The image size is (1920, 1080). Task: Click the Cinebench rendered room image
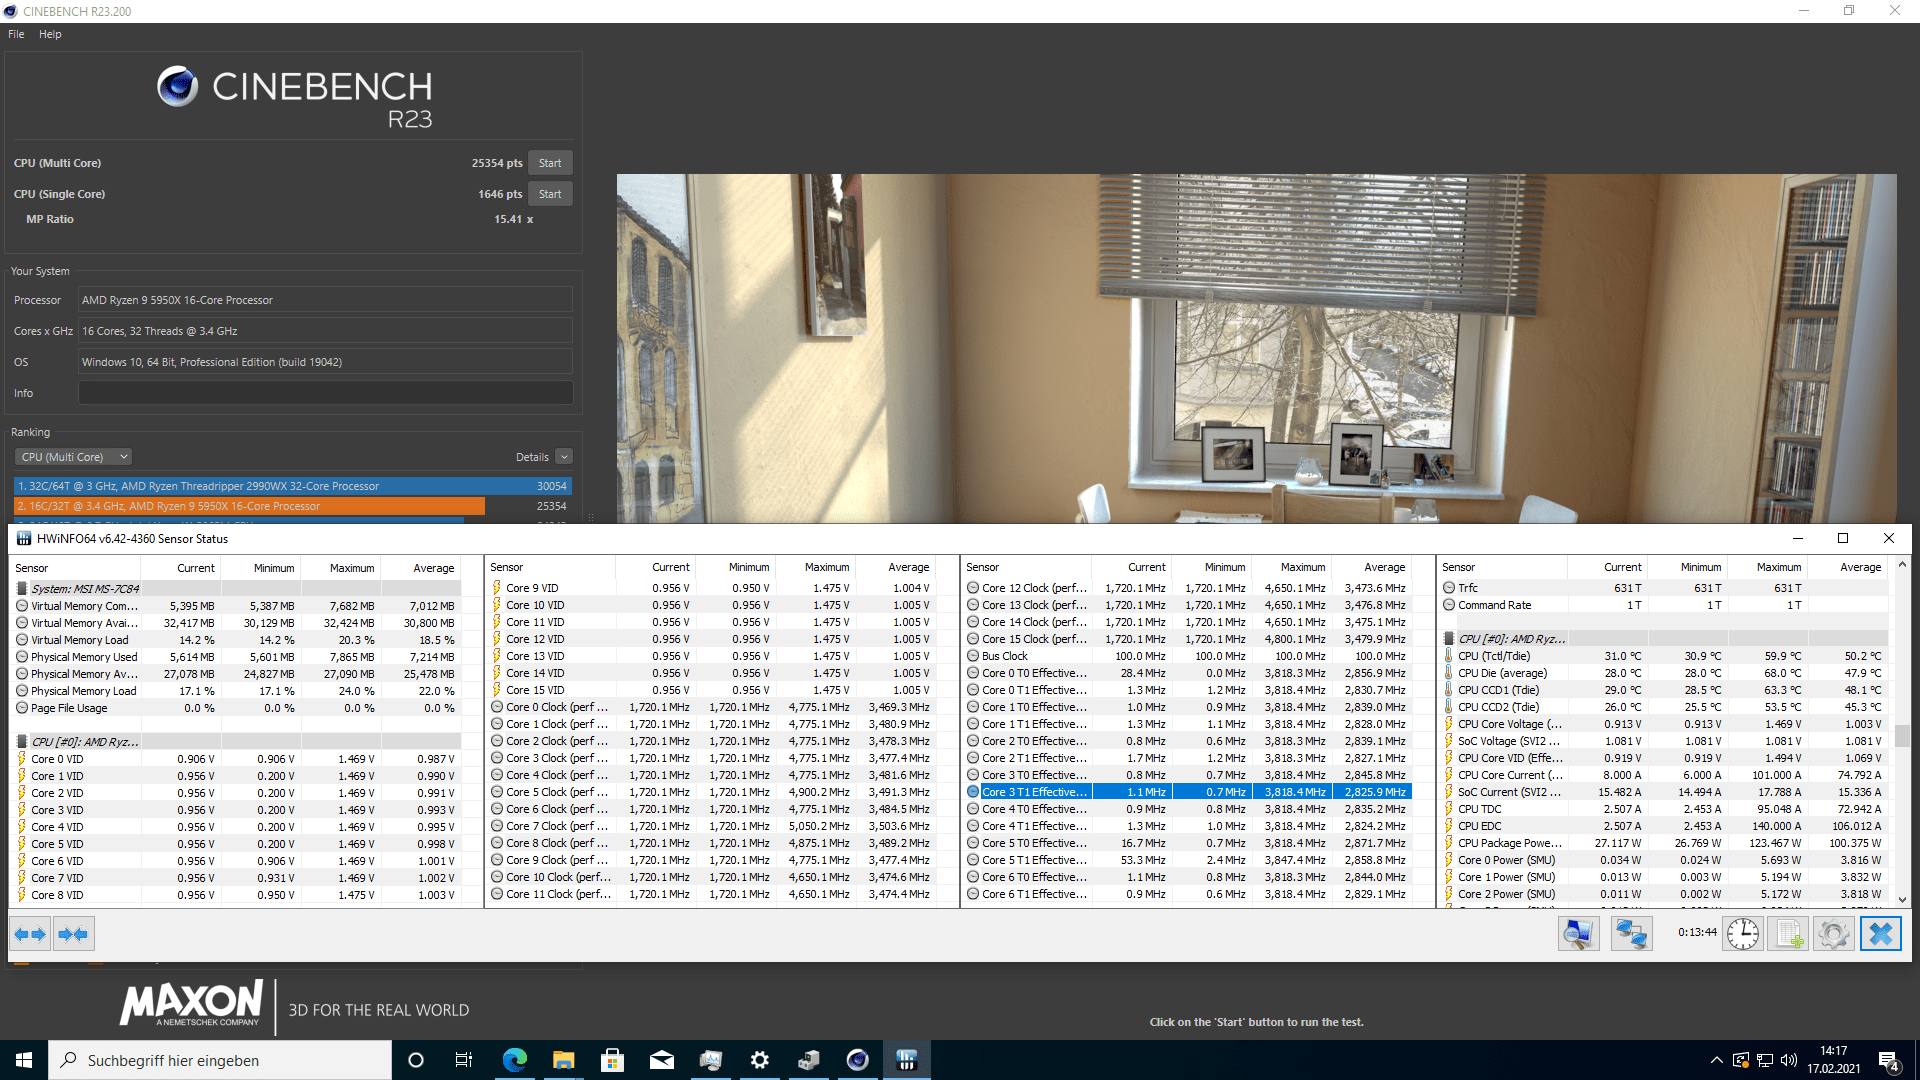pos(1256,349)
